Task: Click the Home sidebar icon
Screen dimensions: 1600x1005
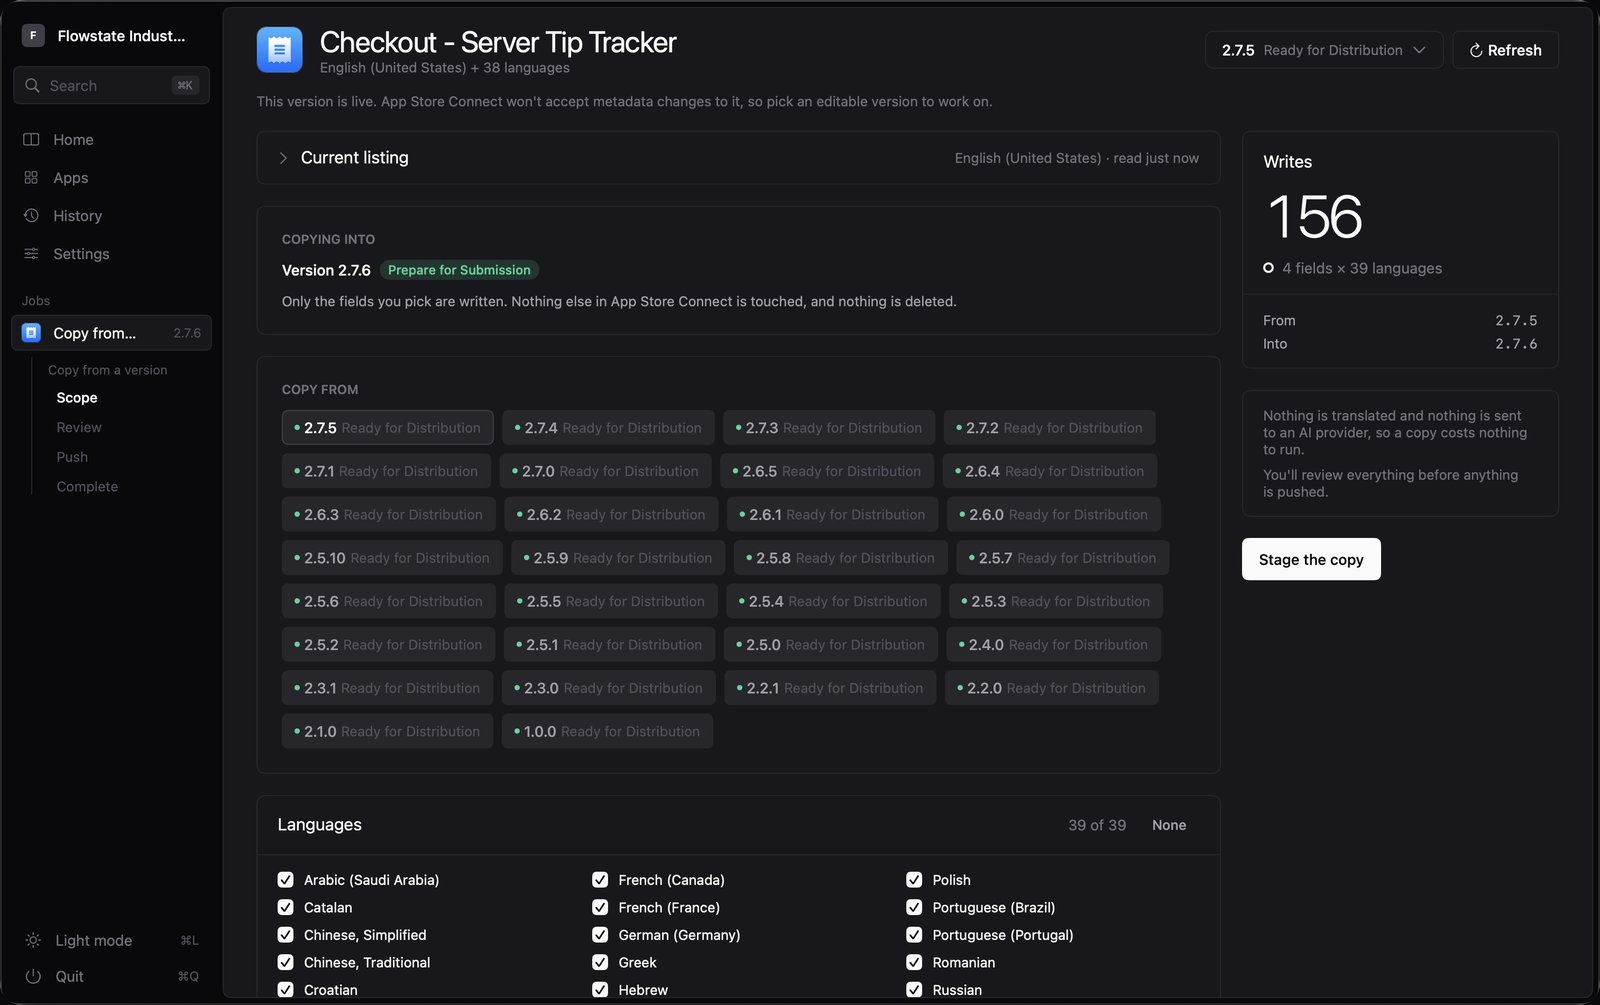Action: pyautogui.click(x=31, y=139)
